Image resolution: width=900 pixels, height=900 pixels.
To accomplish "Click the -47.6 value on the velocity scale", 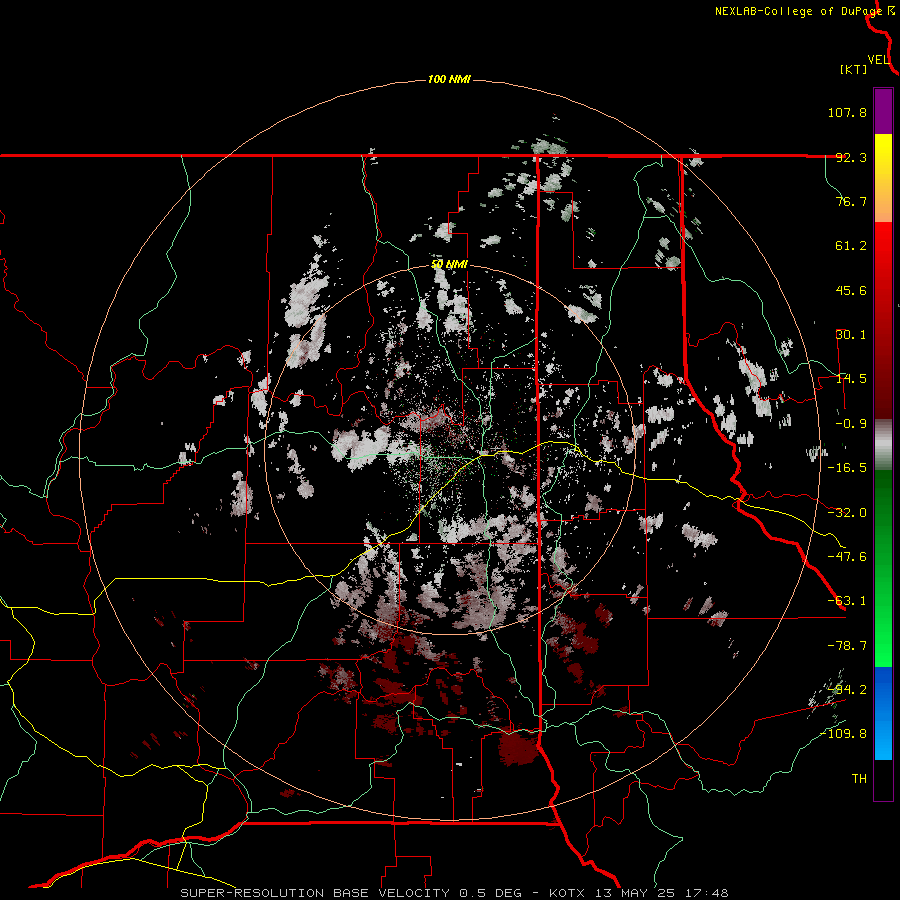I will [847, 557].
